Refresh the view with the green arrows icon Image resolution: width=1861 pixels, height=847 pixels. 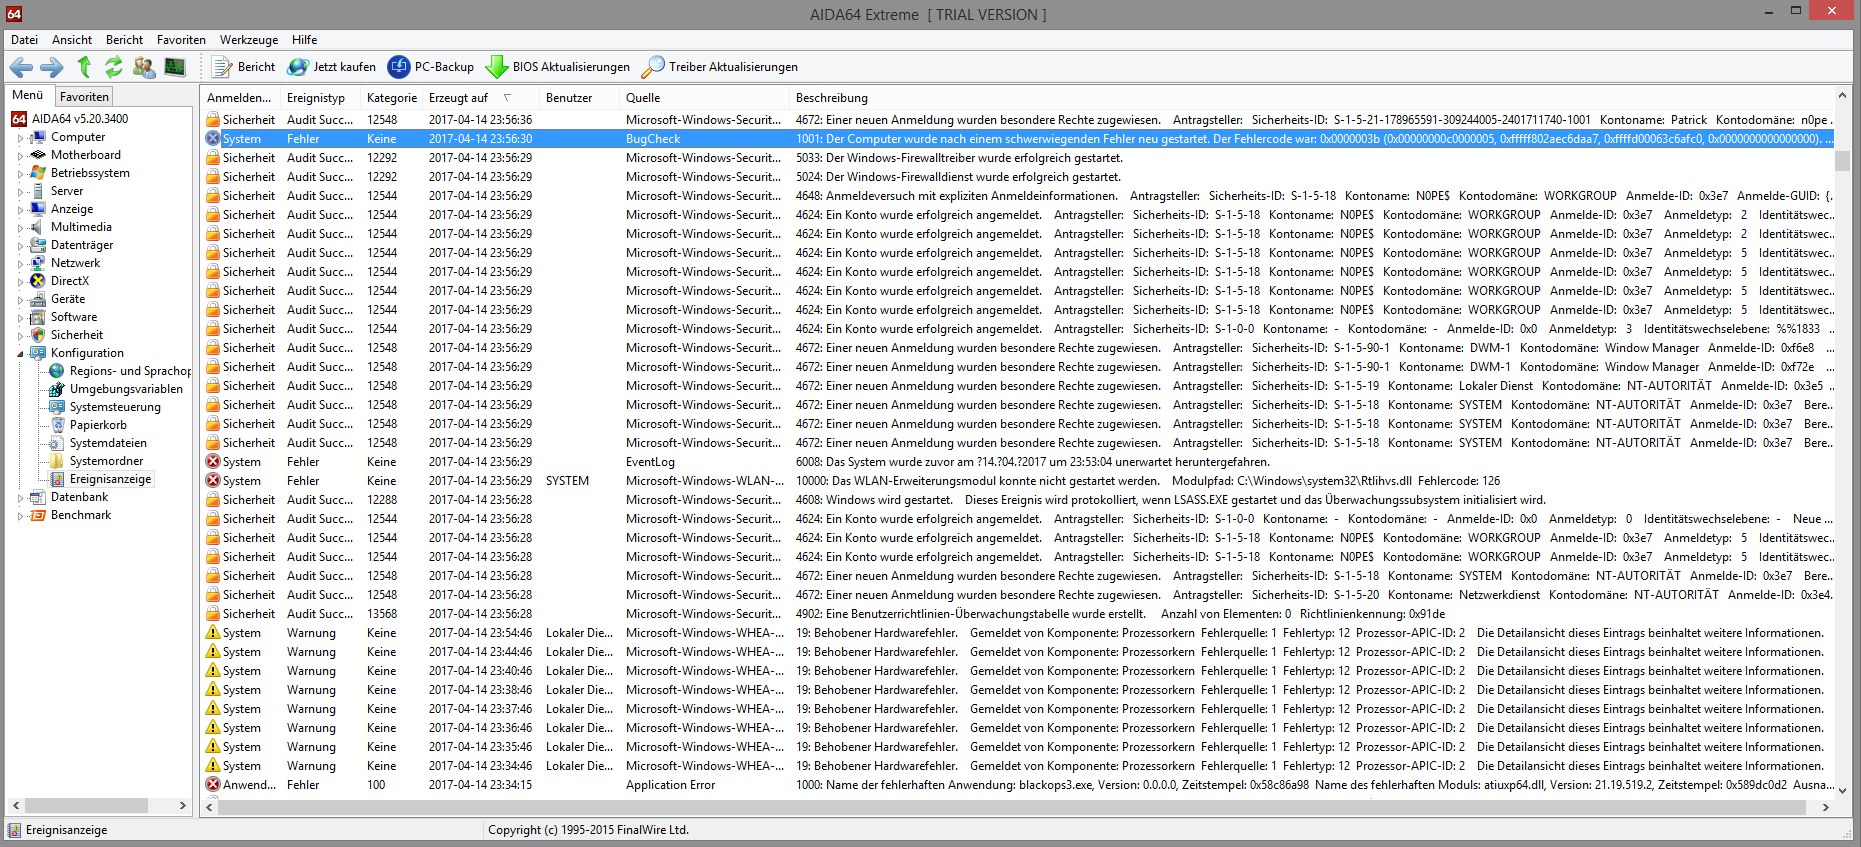click(114, 67)
